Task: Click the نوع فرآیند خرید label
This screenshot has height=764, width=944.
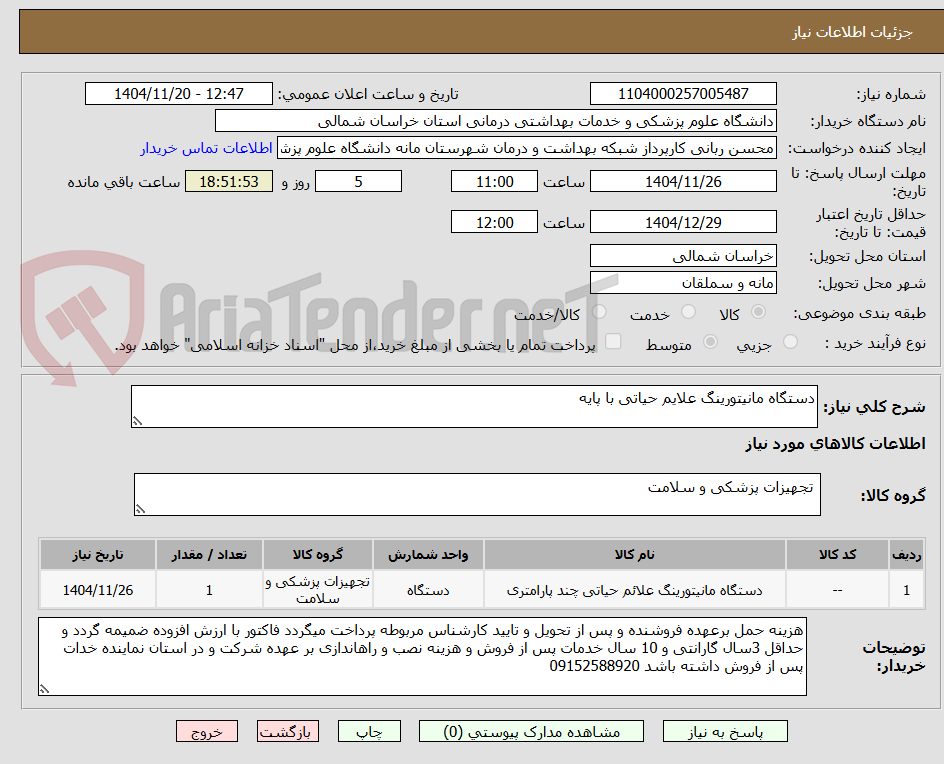Action: coord(875,343)
